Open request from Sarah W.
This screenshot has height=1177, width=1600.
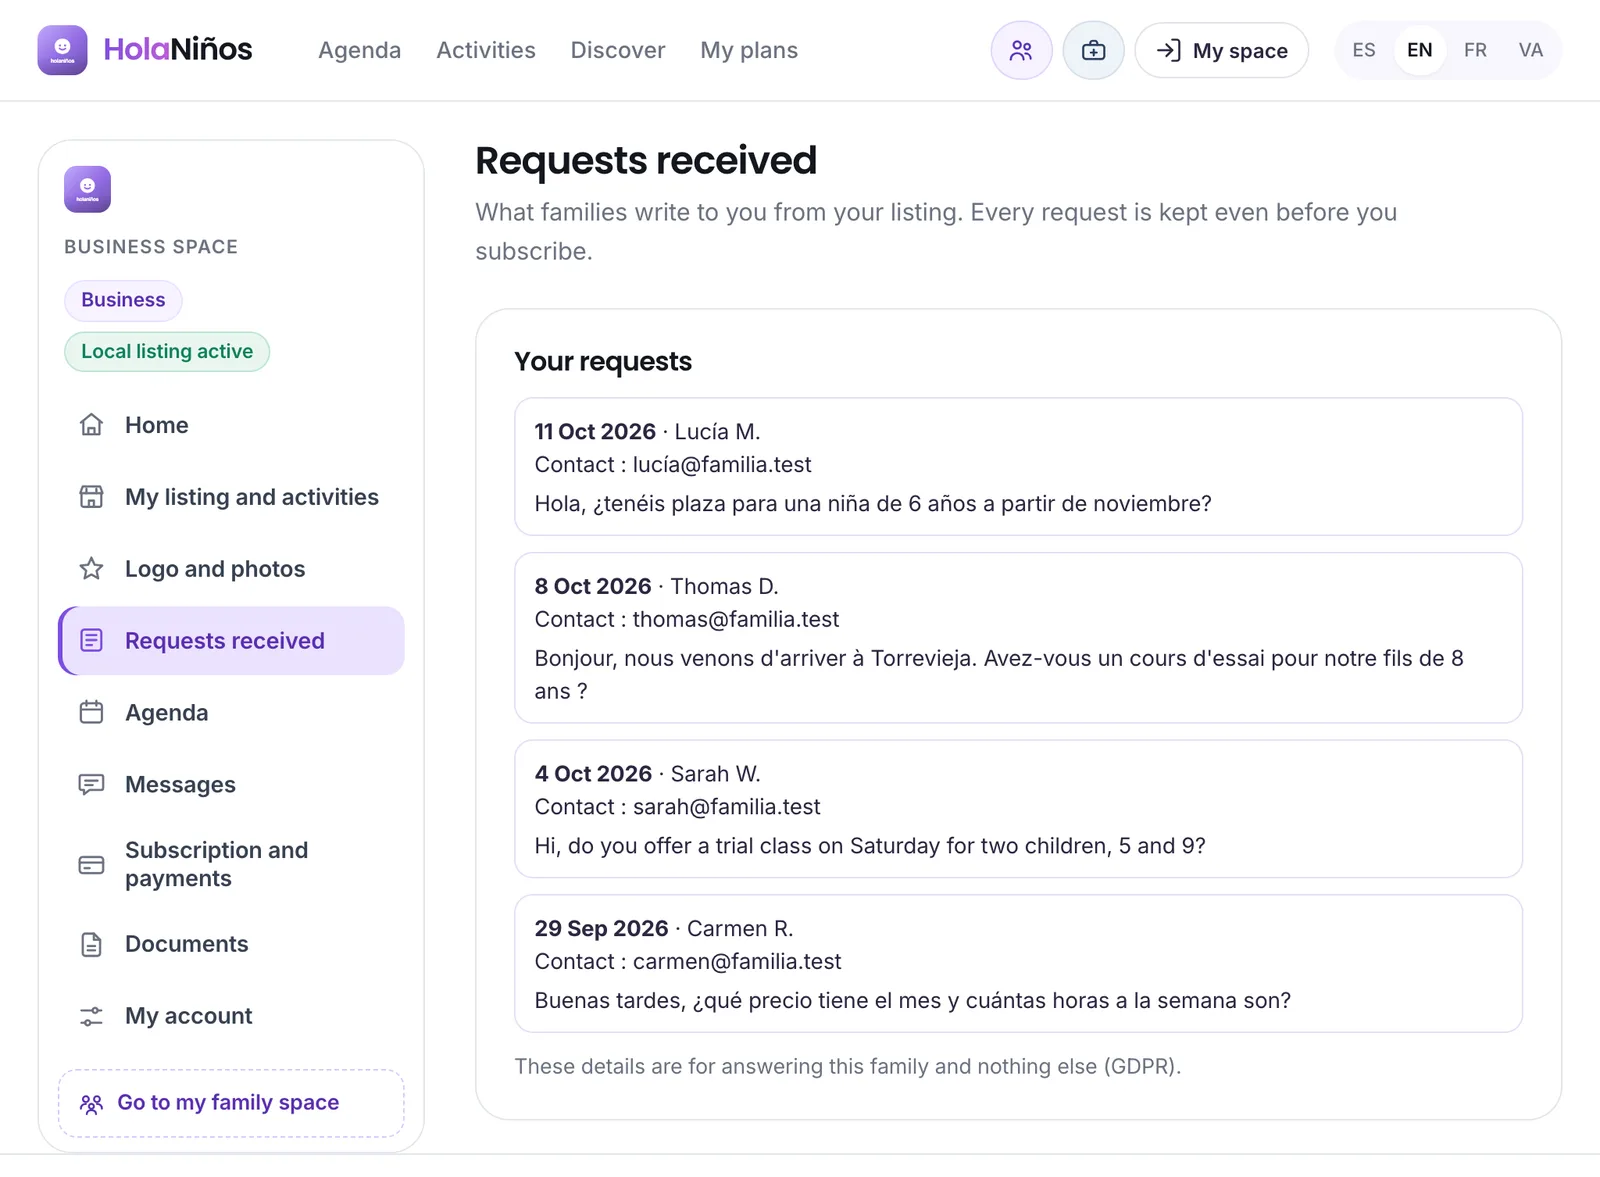[x=1018, y=809]
